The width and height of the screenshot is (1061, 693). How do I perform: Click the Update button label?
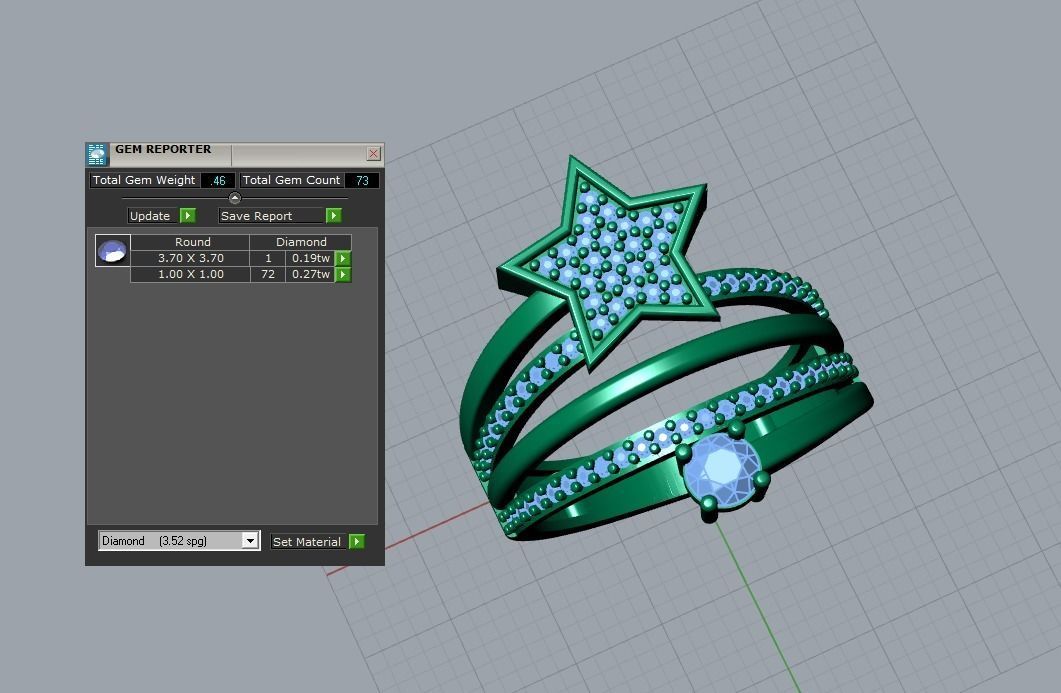pyautogui.click(x=150, y=216)
